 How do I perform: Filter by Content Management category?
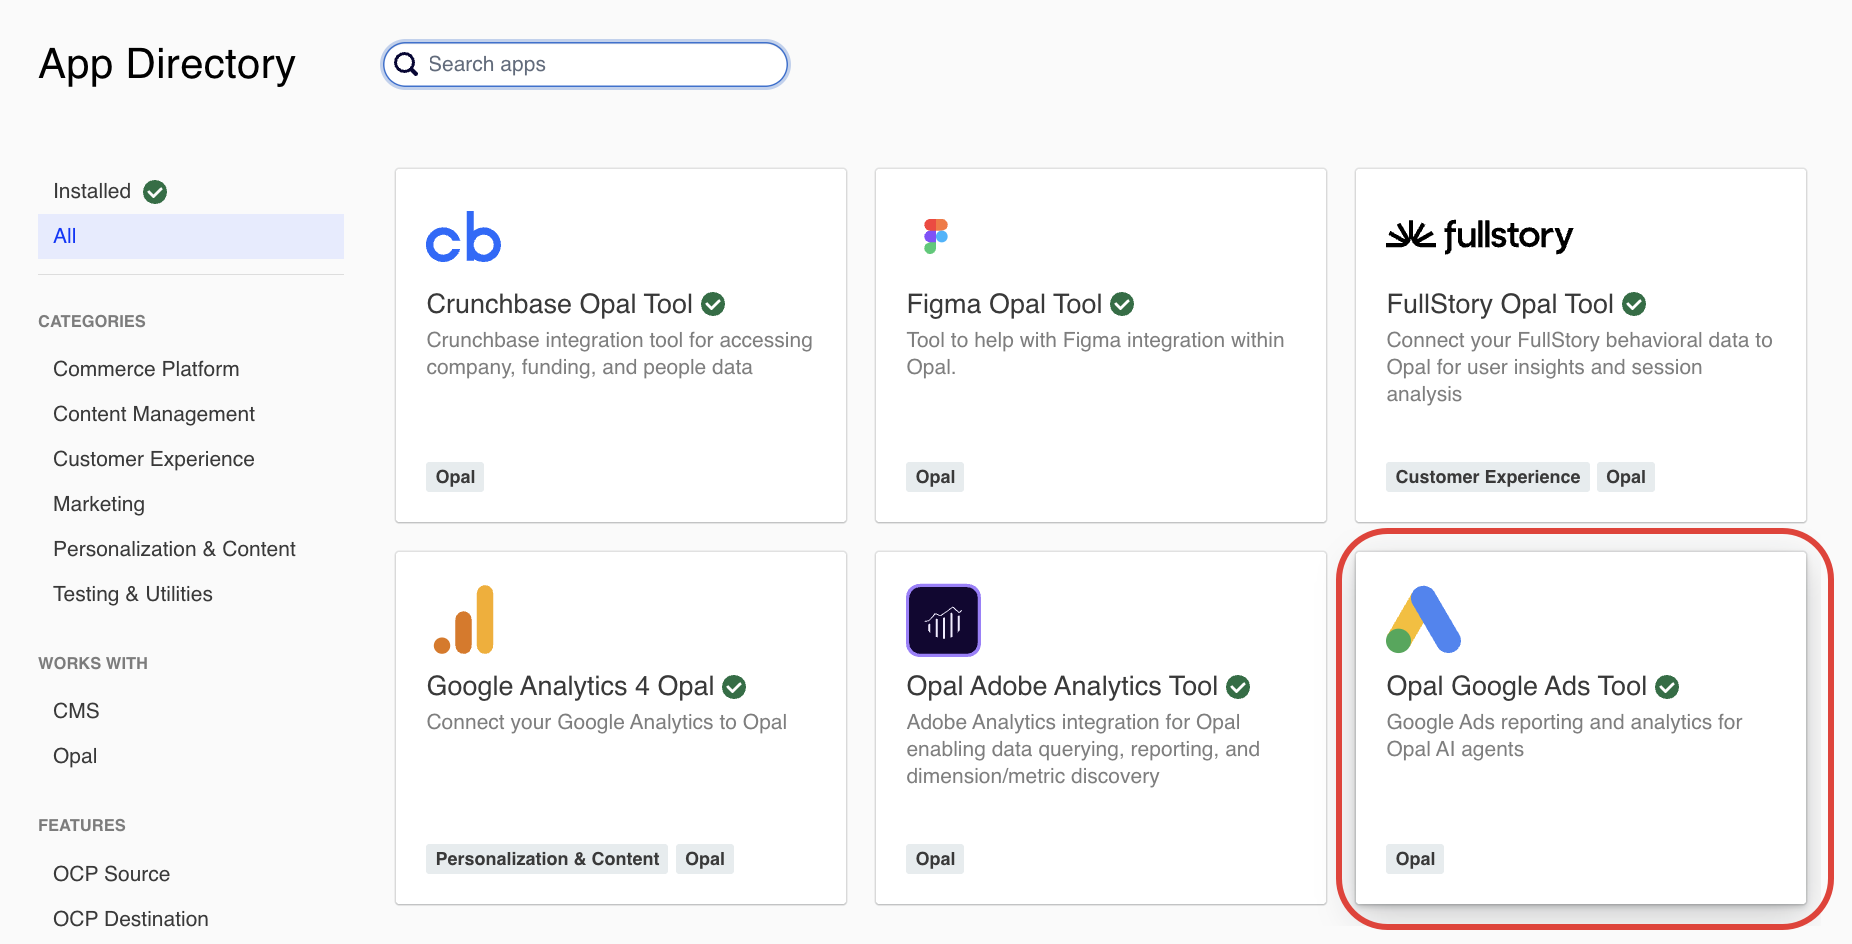coord(154,414)
